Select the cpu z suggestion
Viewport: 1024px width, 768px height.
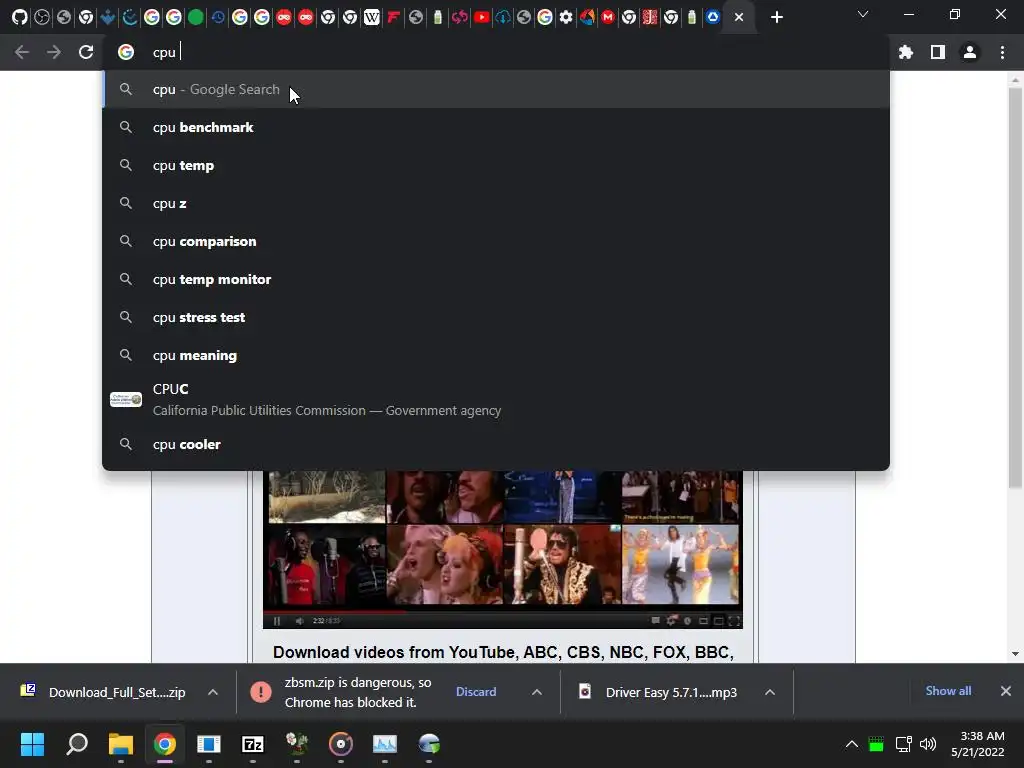pos(496,203)
